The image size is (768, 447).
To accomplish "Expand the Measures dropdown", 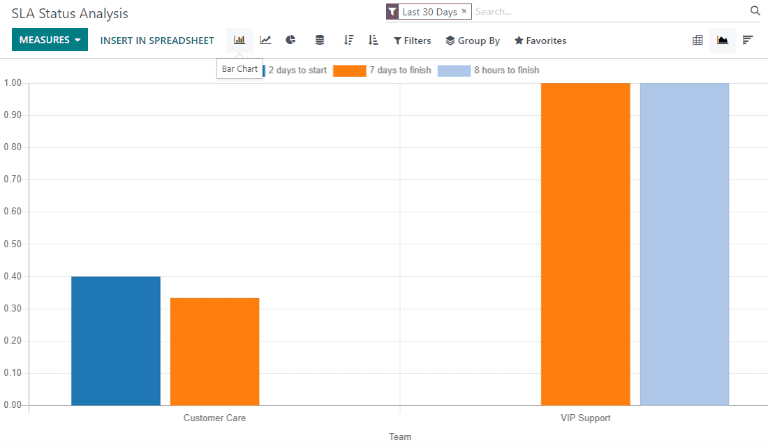I will (50, 40).
